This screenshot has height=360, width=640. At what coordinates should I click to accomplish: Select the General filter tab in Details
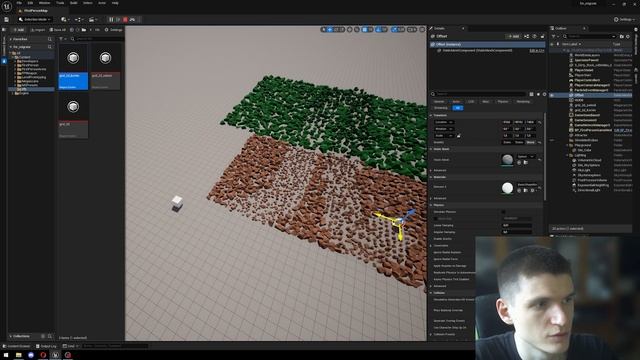point(439,102)
